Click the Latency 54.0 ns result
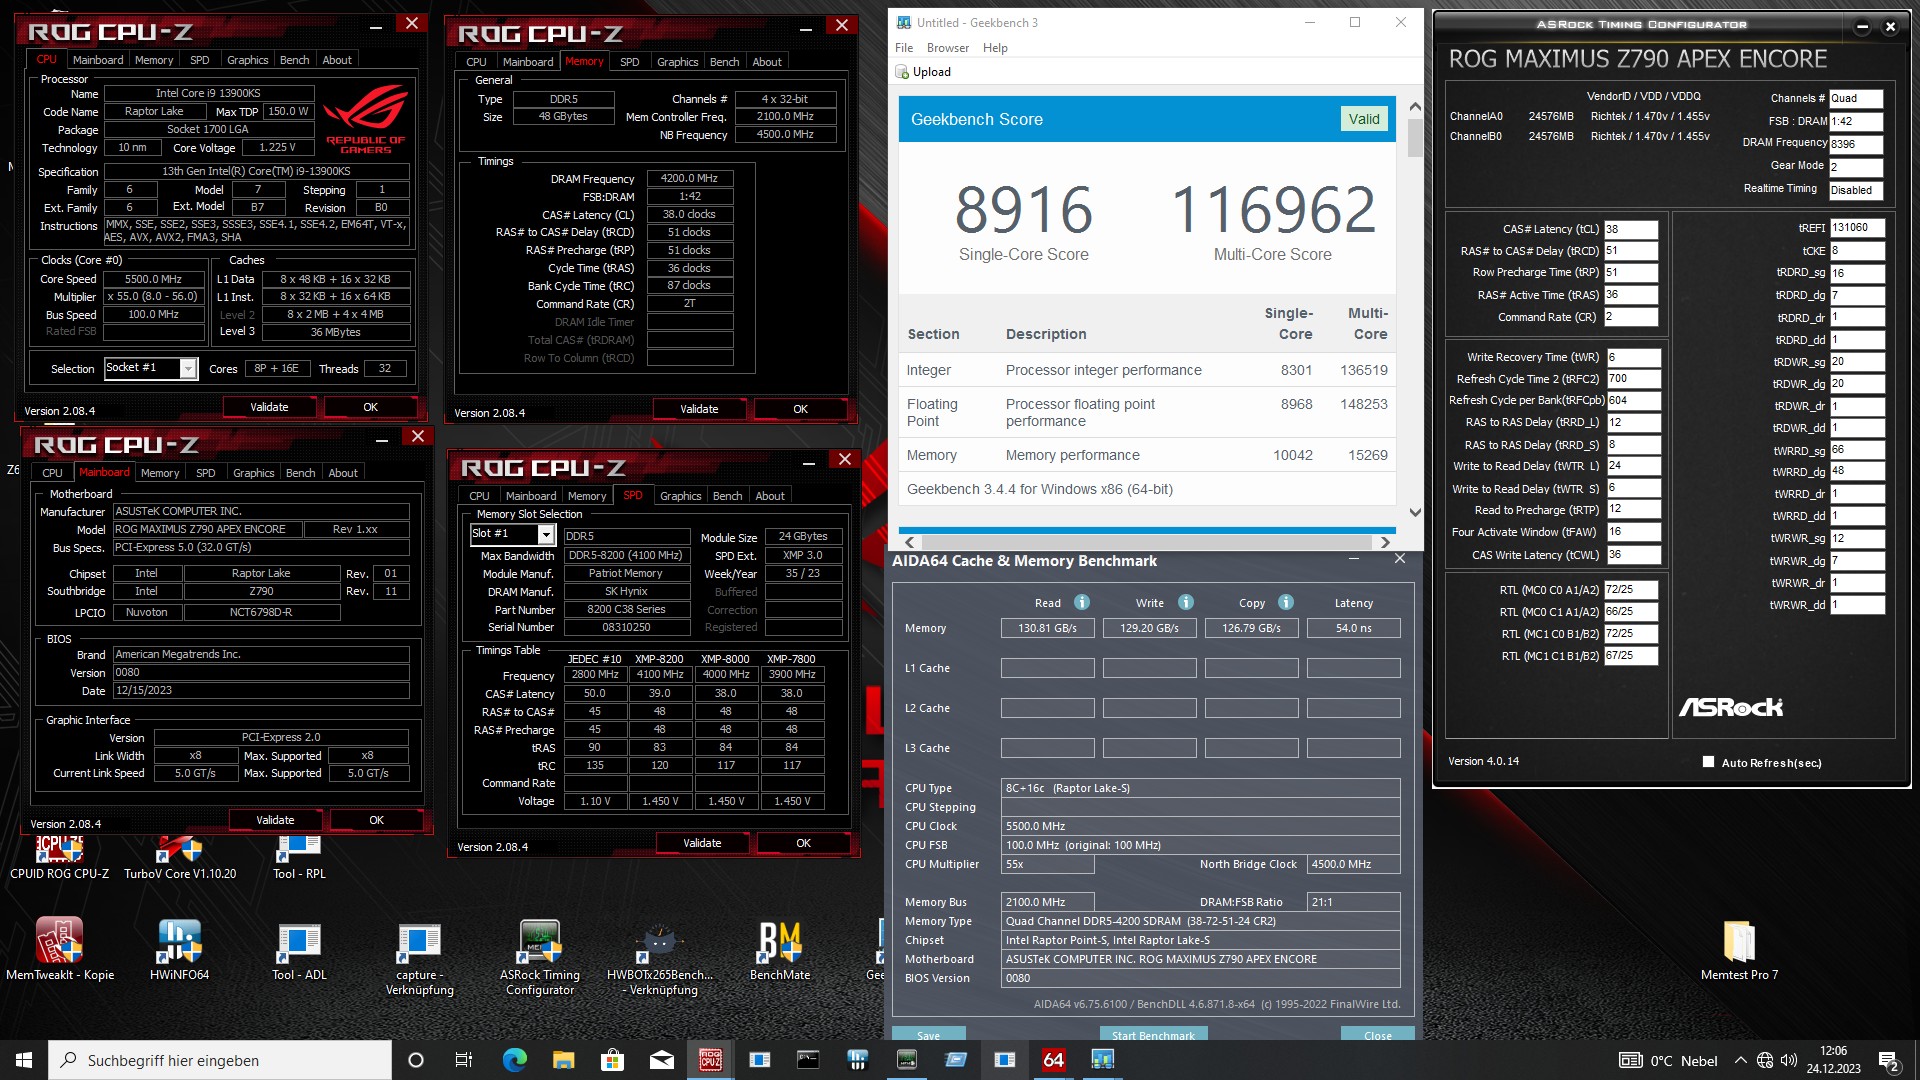Viewport: 1920px width, 1080px height. [x=1354, y=628]
